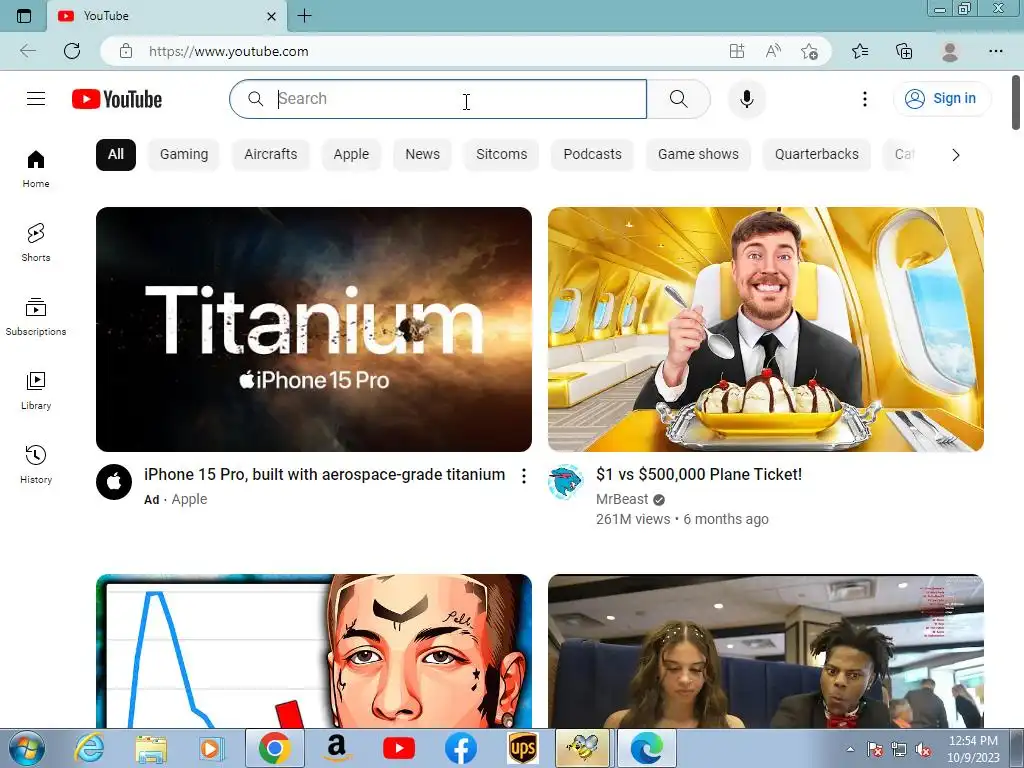Open Amazon shortcut on taskbar
This screenshot has height=768, width=1024.
point(336,748)
